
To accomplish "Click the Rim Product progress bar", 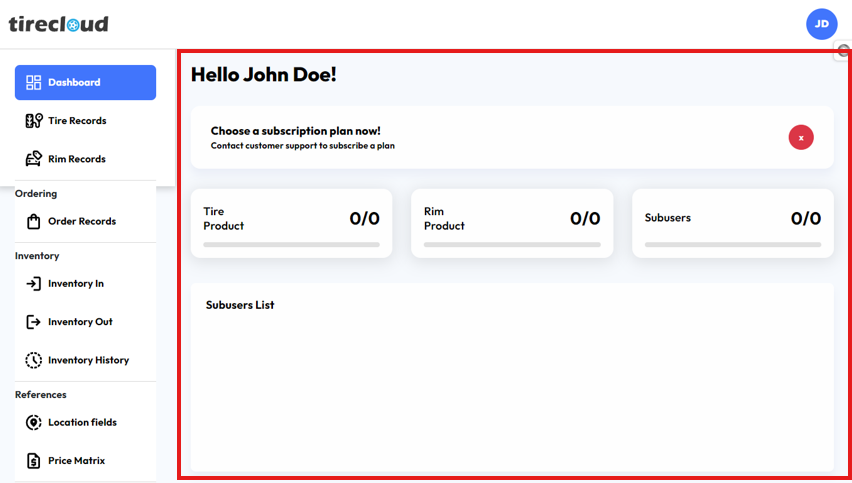I will pos(512,244).
